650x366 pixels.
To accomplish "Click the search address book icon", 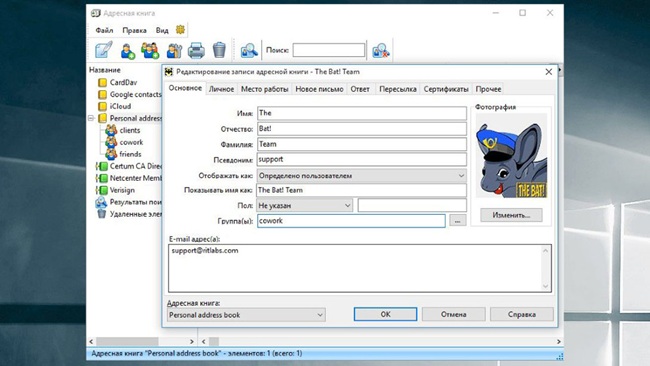I will point(249,51).
